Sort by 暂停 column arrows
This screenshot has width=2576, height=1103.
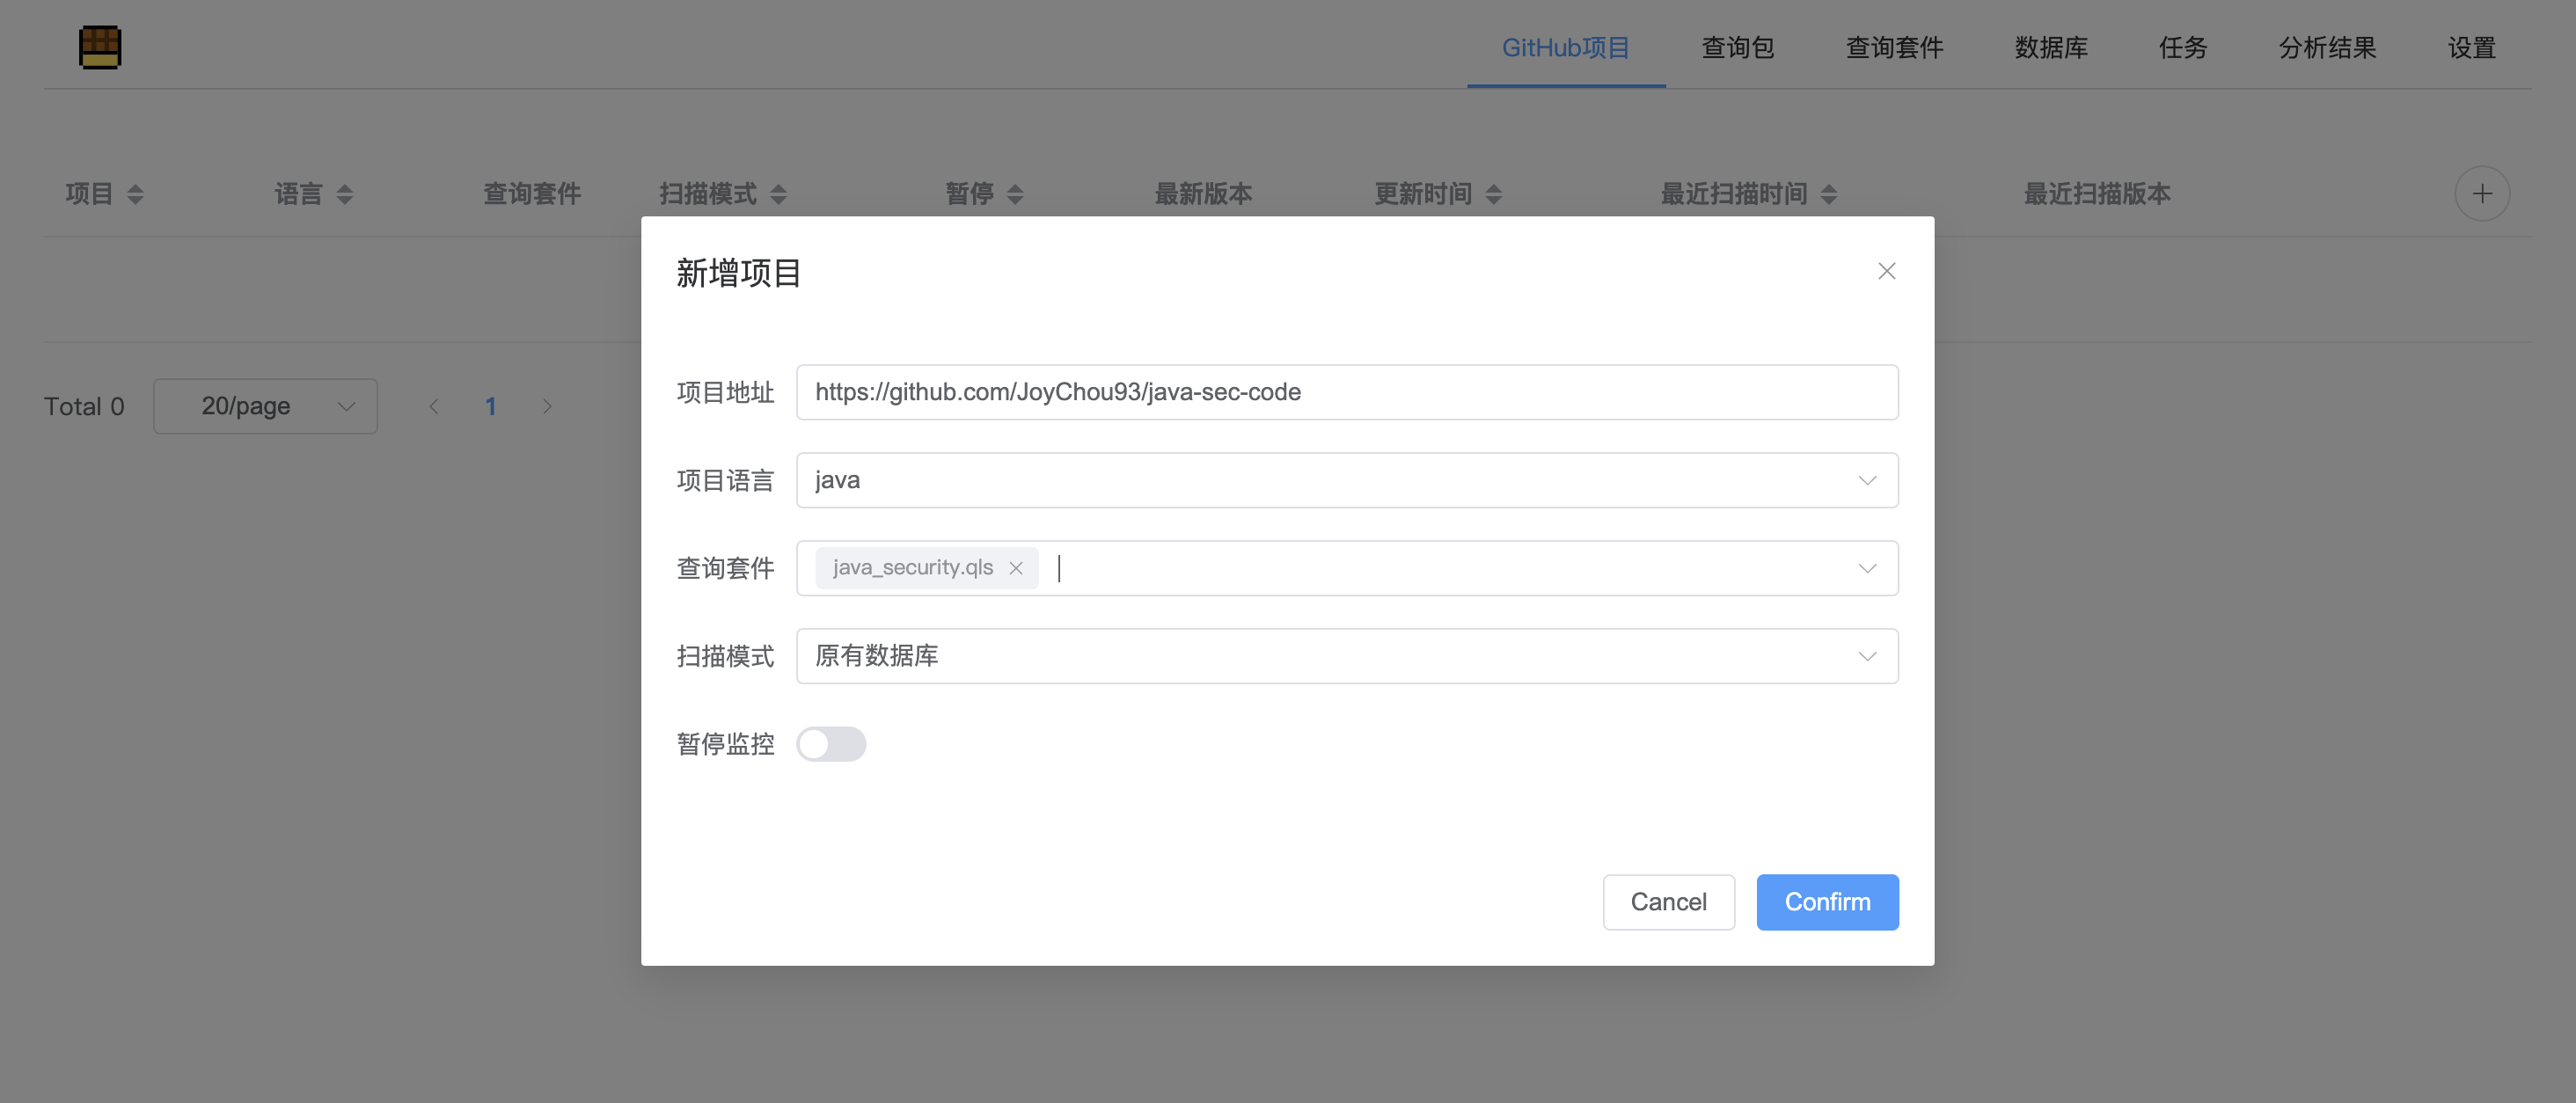point(1014,194)
